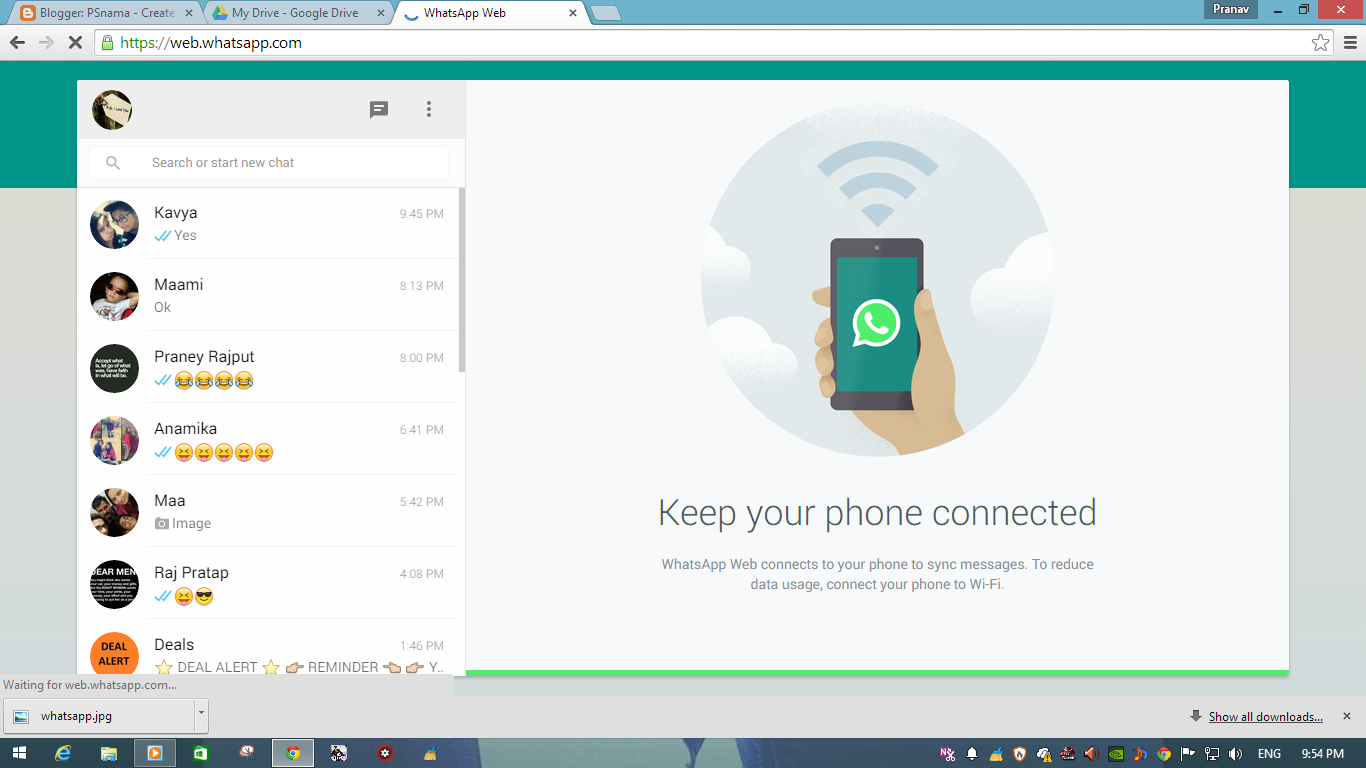Image resolution: width=1366 pixels, height=768 pixels.
Task: Switch to the Blogger PSnama tab
Action: (x=106, y=13)
